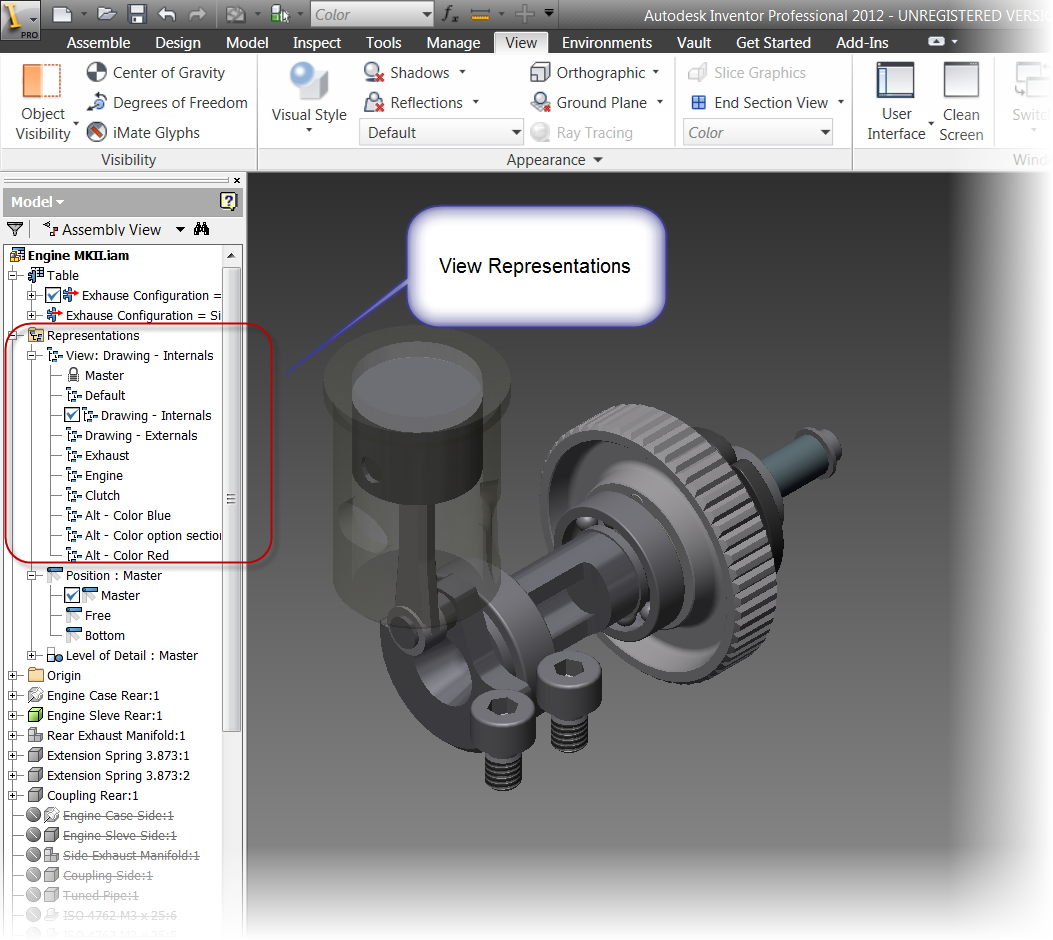1053x940 pixels.
Task: Switch to the Inspect ribbon tab
Action: tap(316, 43)
